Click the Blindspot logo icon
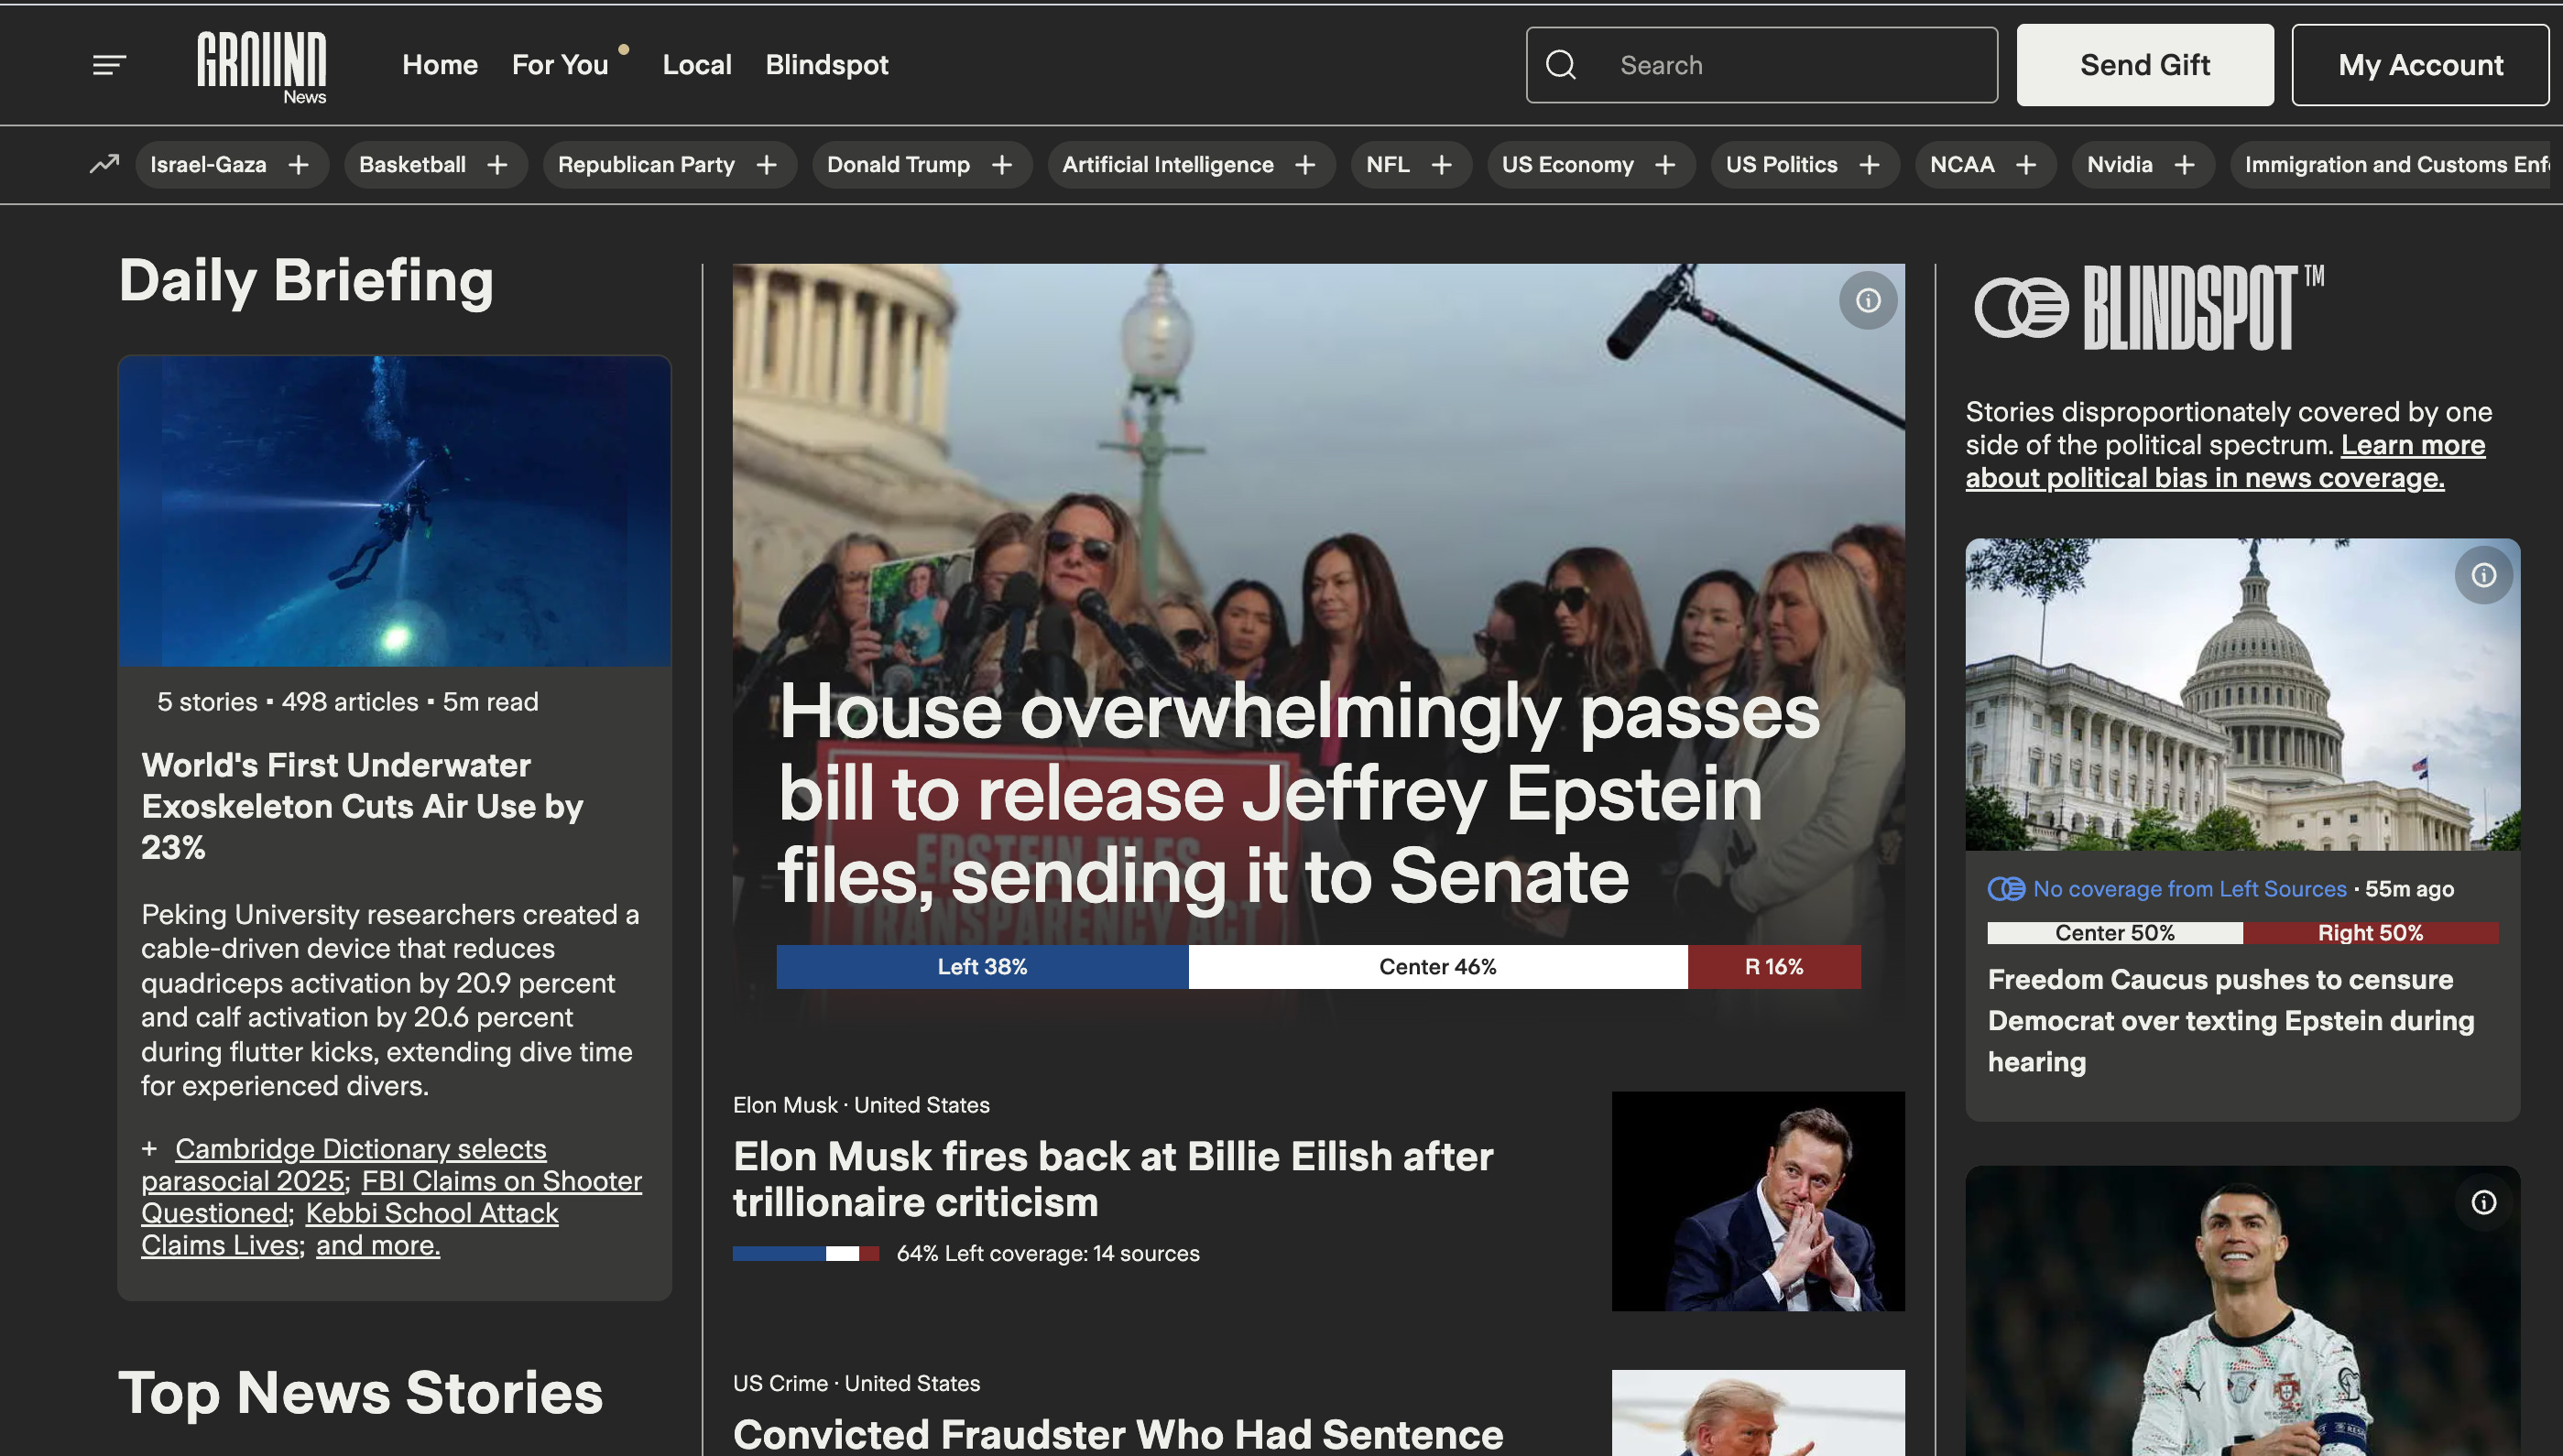Viewport: 2563px width, 1456px height. (2021, 308)
